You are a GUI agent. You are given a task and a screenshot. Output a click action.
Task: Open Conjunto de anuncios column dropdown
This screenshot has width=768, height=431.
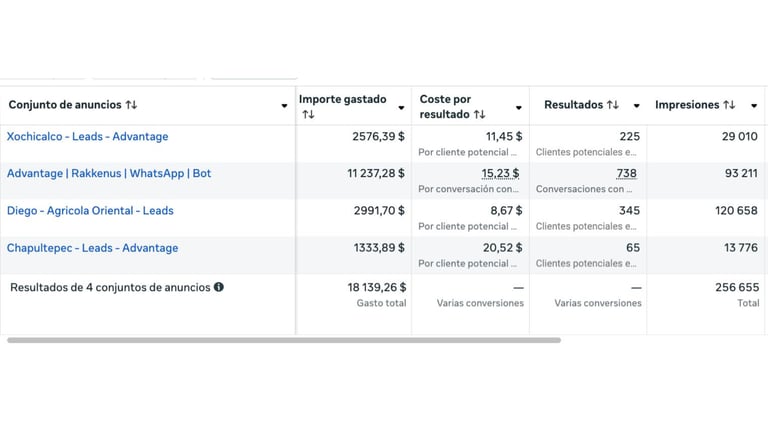(284, 106)
